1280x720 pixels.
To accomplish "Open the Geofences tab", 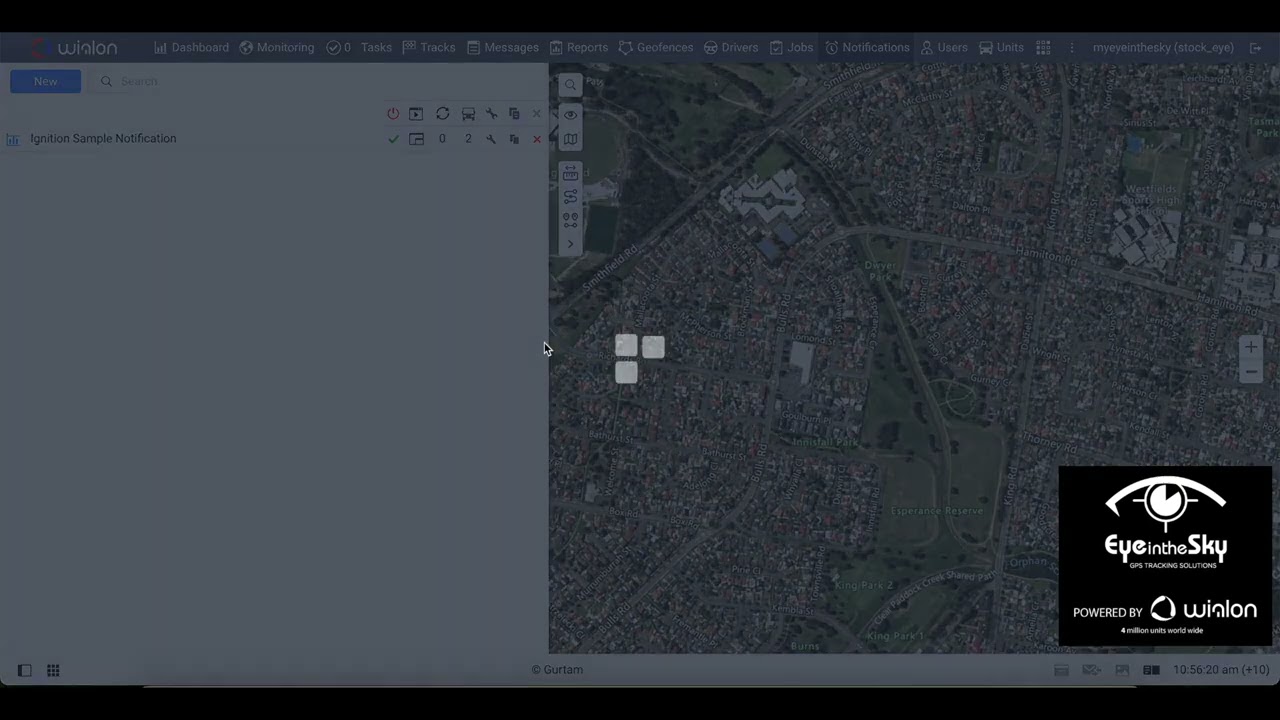I will pos(656,47).
